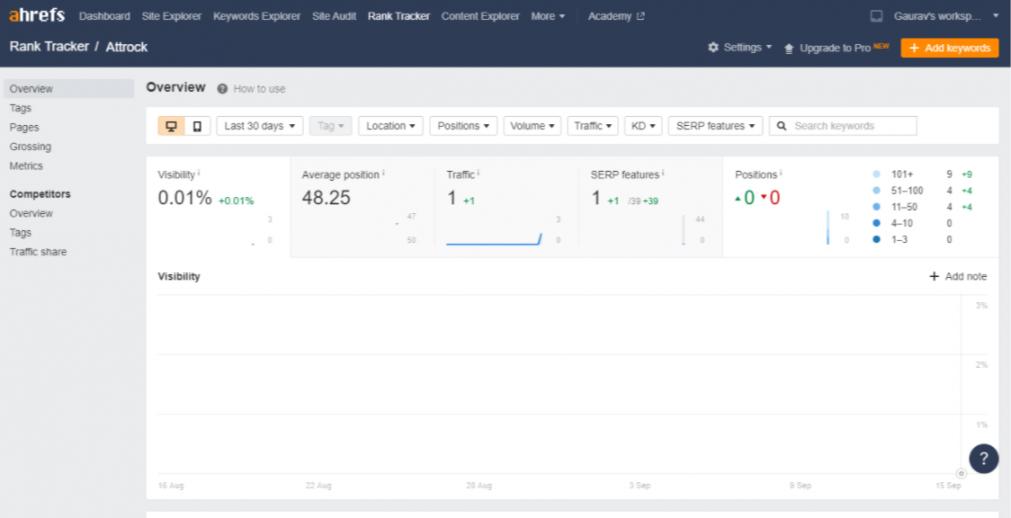
Task: Open Site Explorer in top menu
Action: [x=171, y=16]
